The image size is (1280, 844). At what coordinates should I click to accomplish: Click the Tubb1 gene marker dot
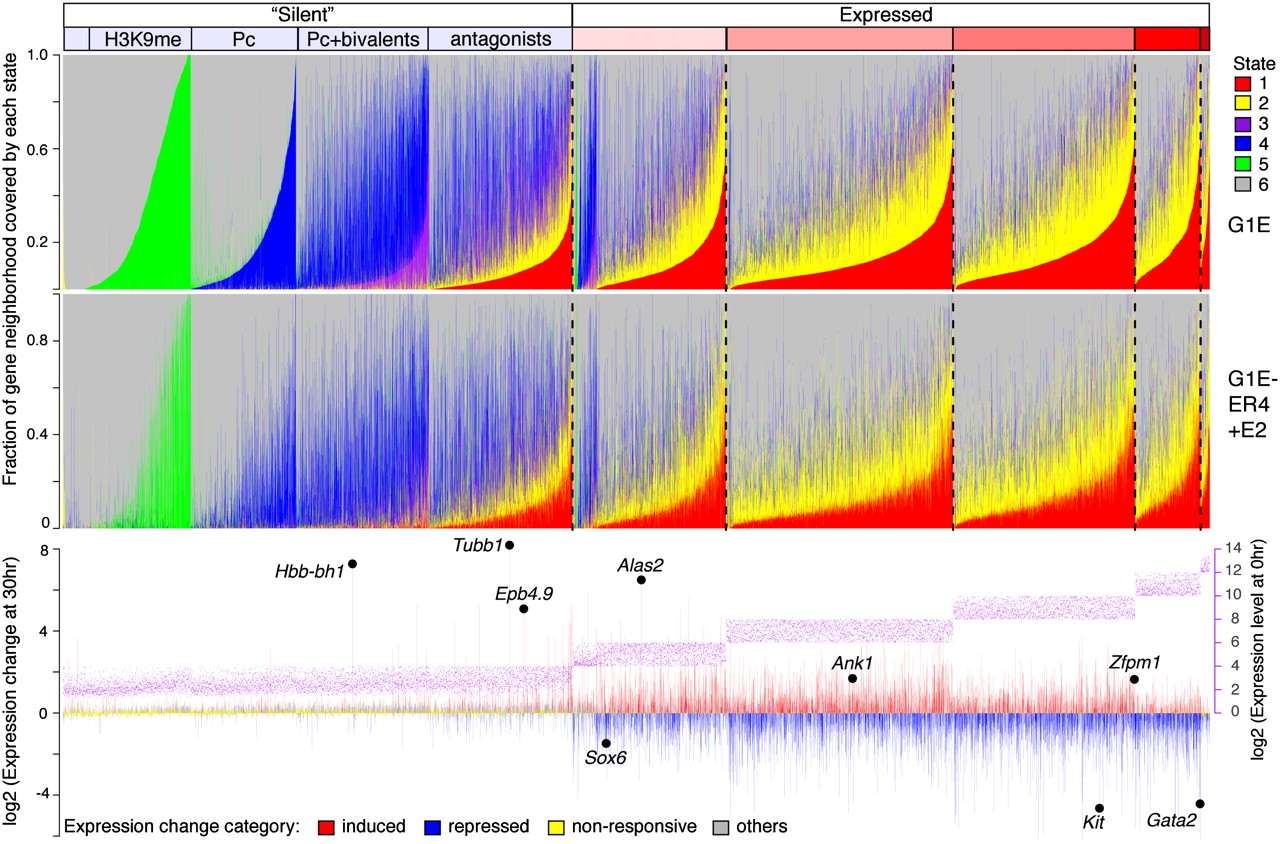pos(509,545)
